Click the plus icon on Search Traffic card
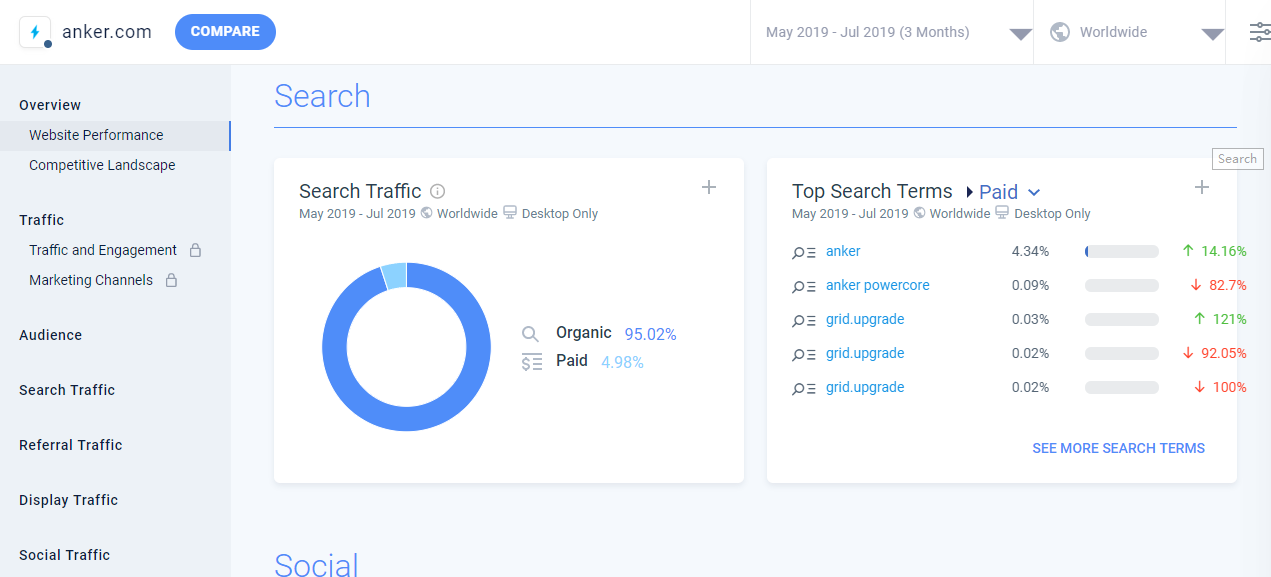The width and height of the screenshot is (1271, 577). point(709,187)
